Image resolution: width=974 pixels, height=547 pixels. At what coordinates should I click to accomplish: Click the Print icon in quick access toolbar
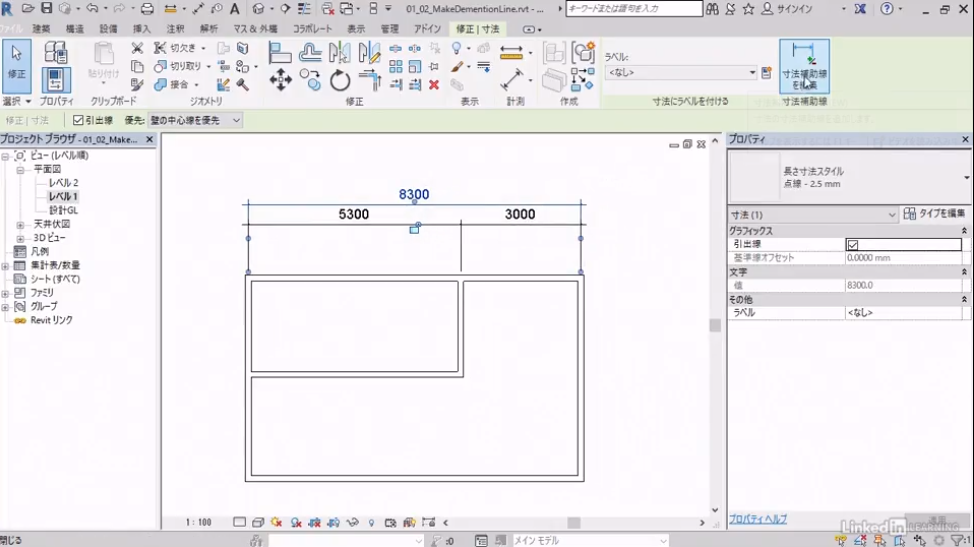click(x=147, y=9)
